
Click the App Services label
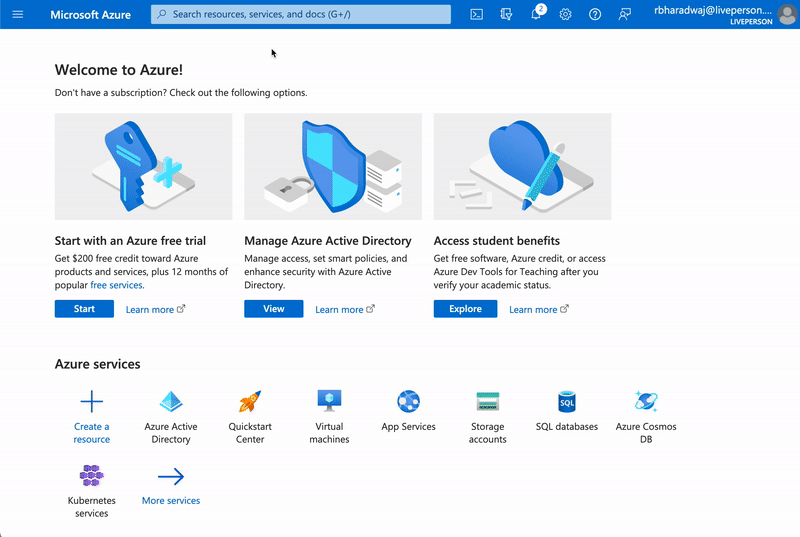409,427
